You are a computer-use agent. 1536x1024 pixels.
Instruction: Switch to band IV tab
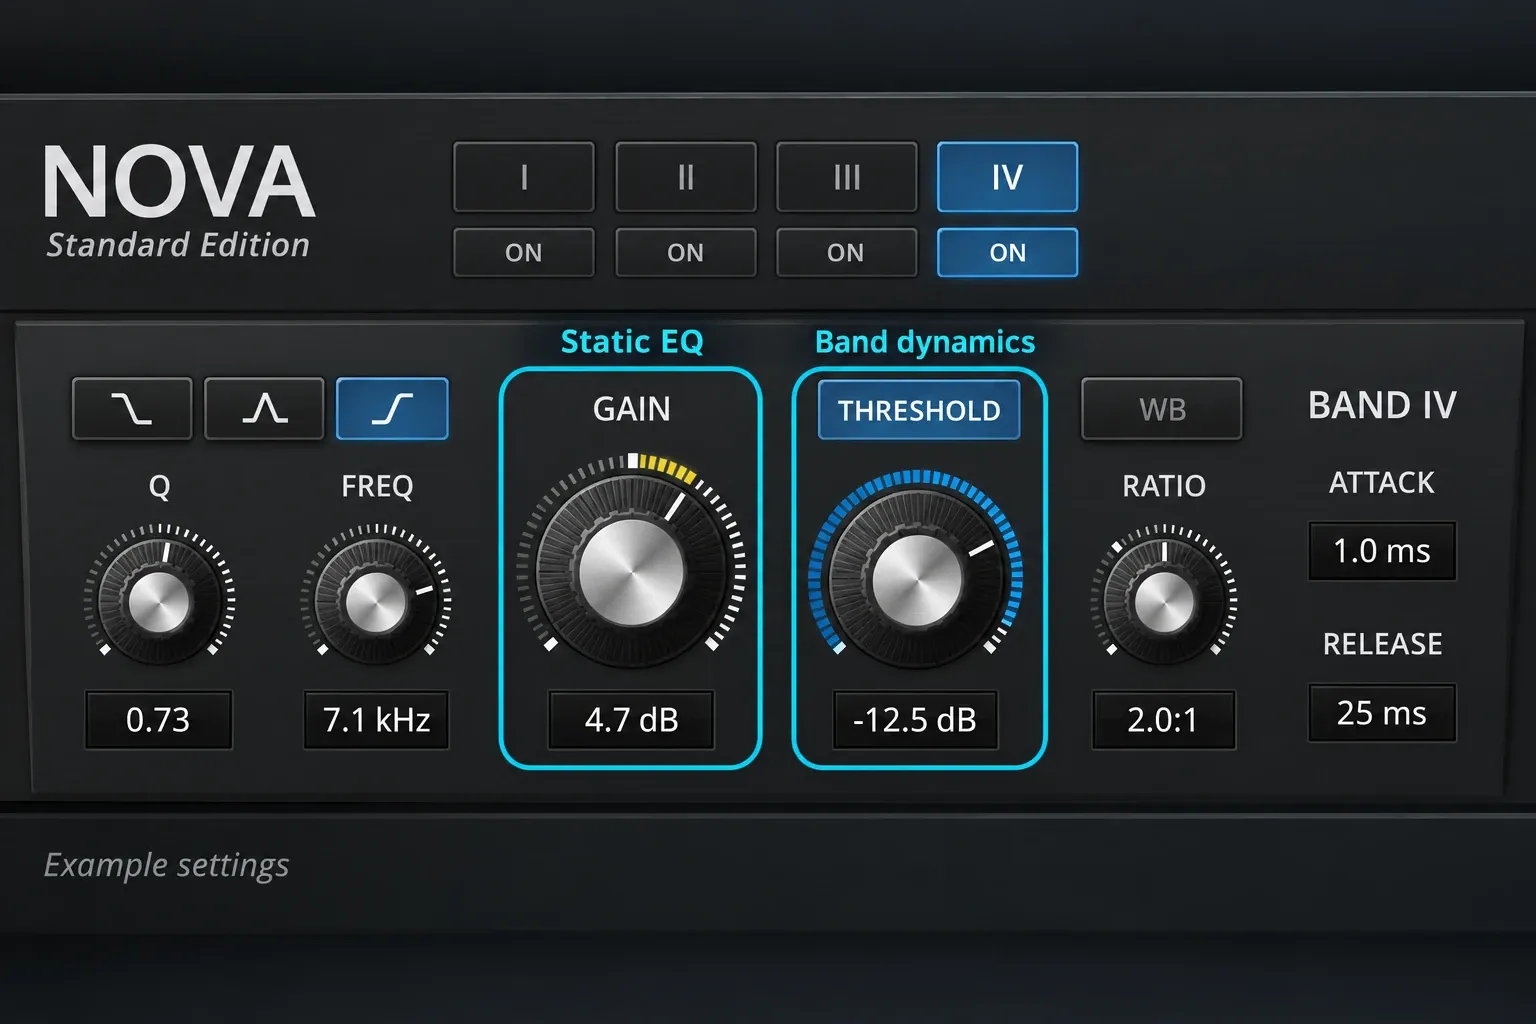[x=1008, y=177]
